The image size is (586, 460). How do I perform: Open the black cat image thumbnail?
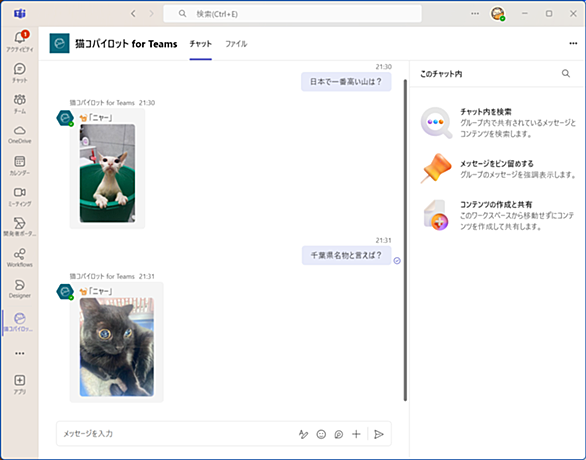coord(117,347)
